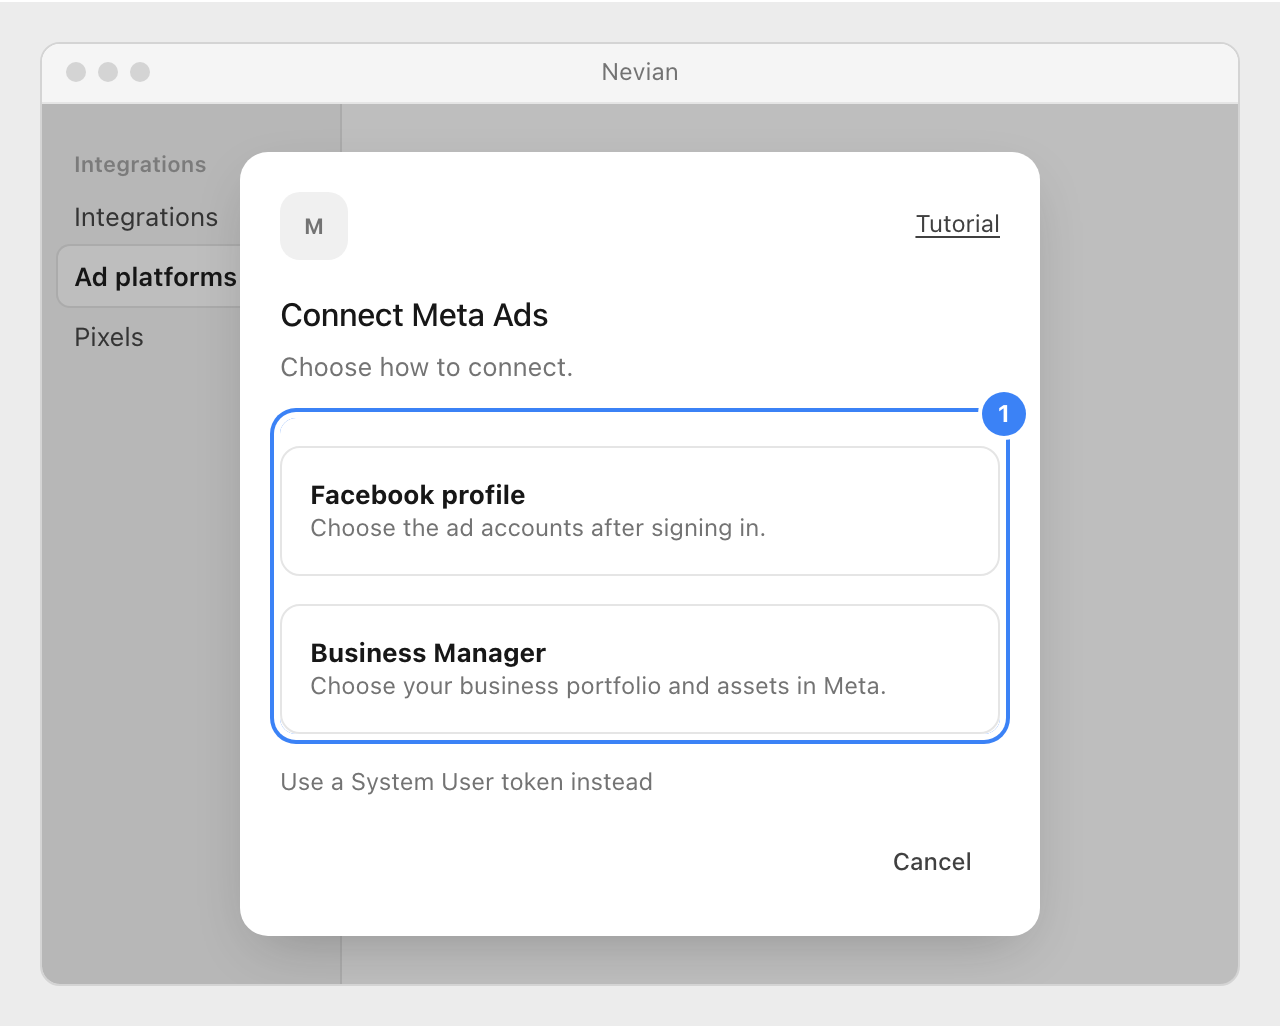Click the gray 'Integrations' section header
The height and width of the screenshot is (1026, 1280).
pyautogui.click(x=140, y=164)
